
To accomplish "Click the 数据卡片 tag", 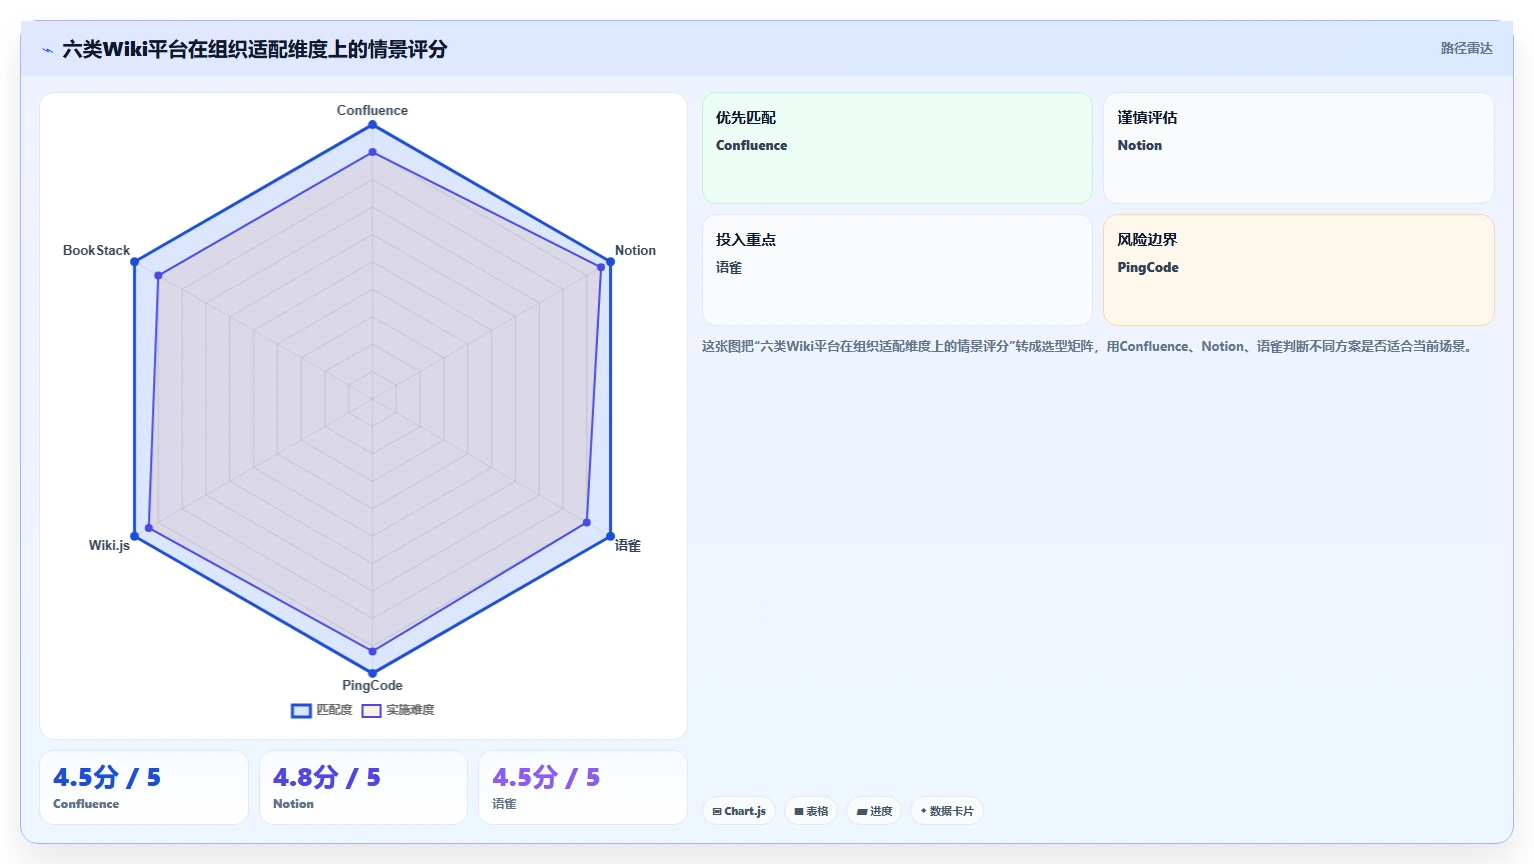I will tap(947, 811).
